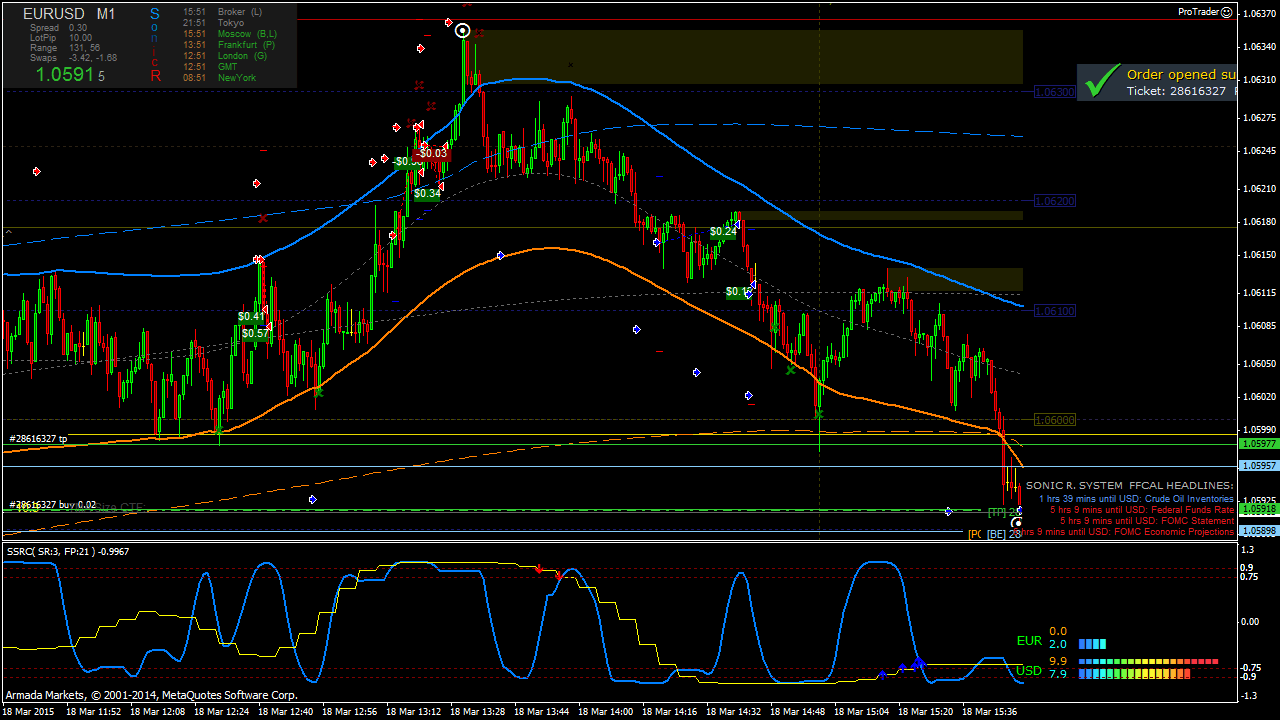1280x720 pixels.
Task: Select the $0.24 profit label
Action: coord(723,232)
